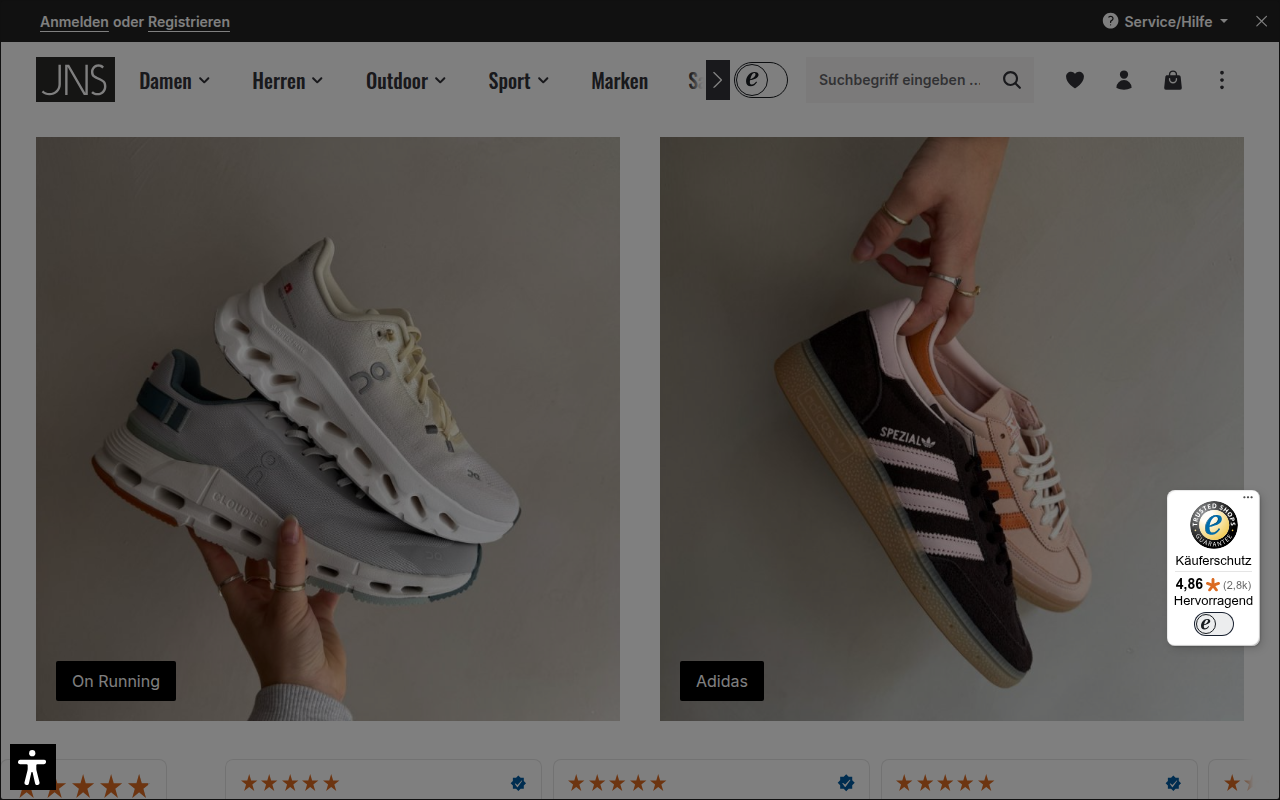Follow the Anmelden link
This screenshot has width=1280, height=800.
click(x=74, y=22)
